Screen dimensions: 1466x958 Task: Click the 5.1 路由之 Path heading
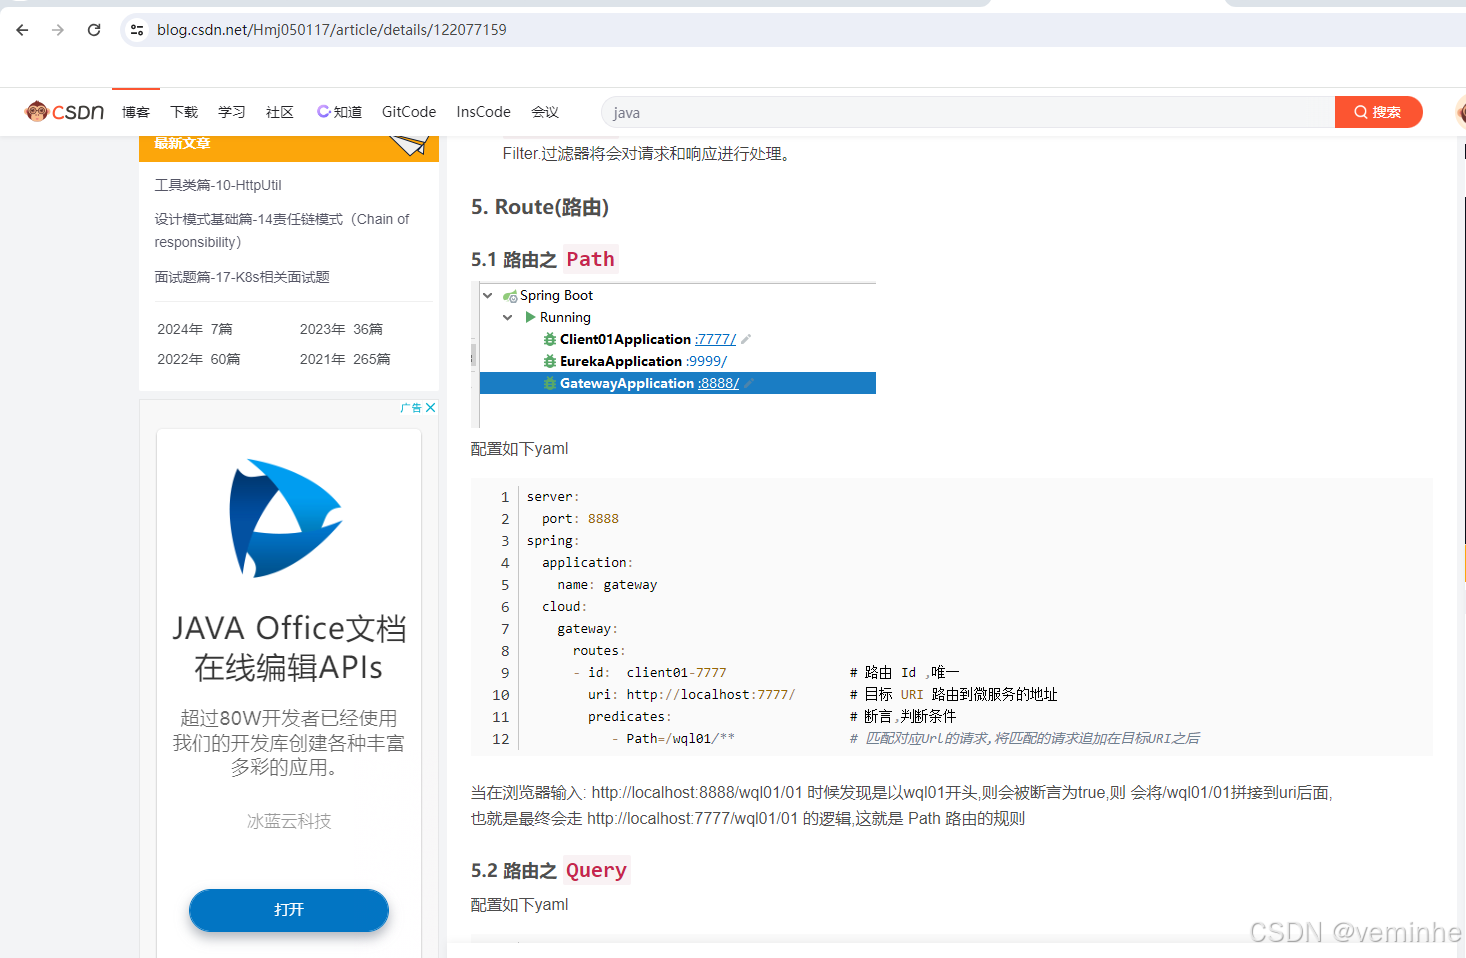pyautogui.click(x=544, y=259)
